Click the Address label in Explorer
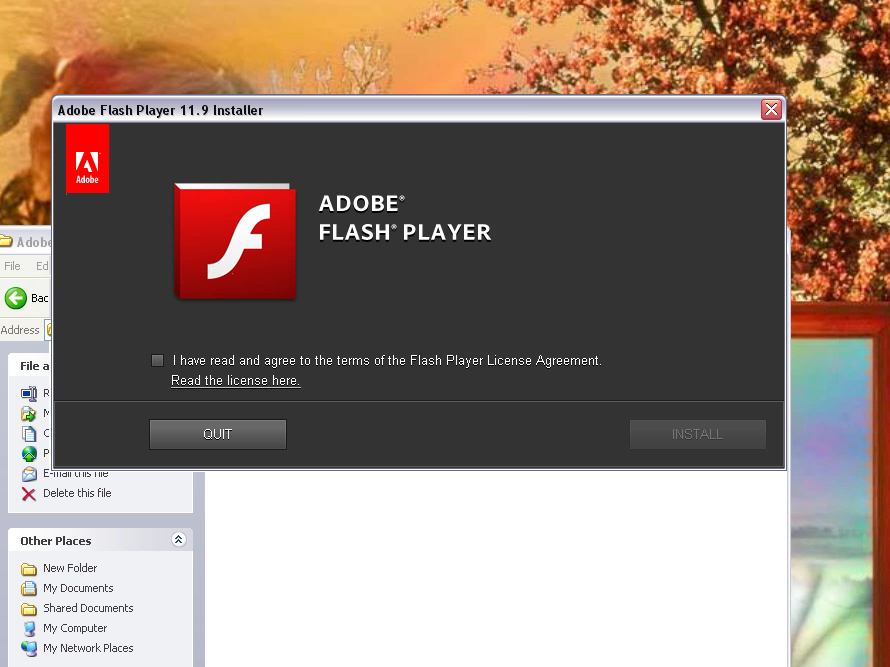890x667 pixels. coord(20,330)
